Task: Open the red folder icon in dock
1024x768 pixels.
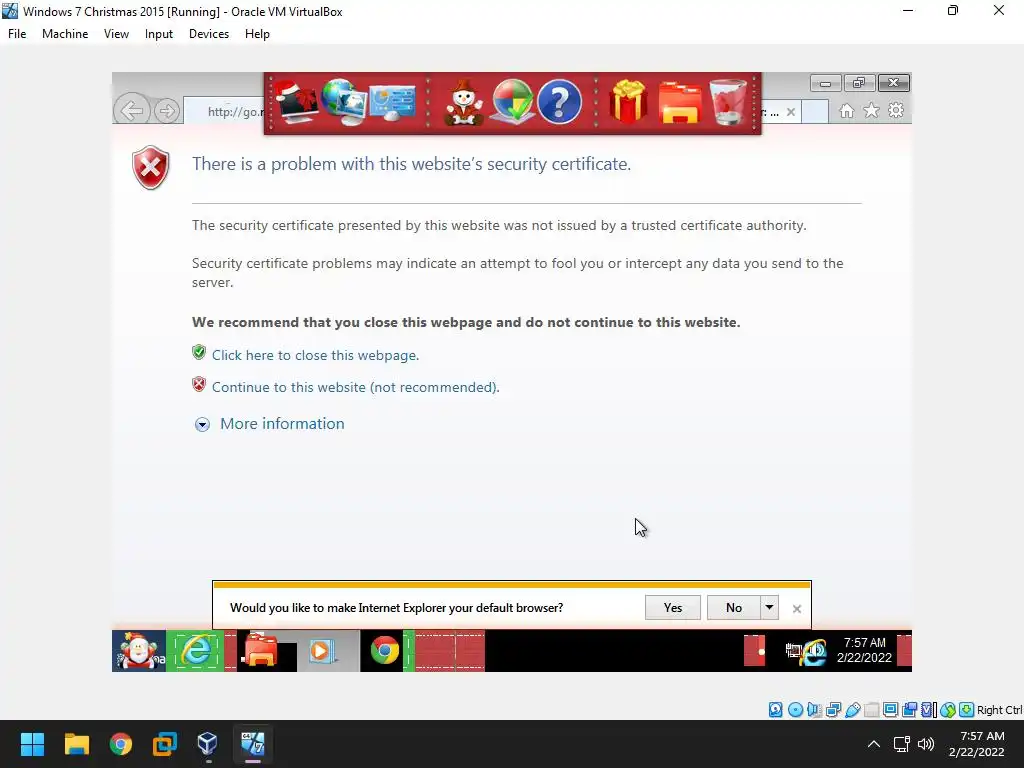Action: click(680, 103)
